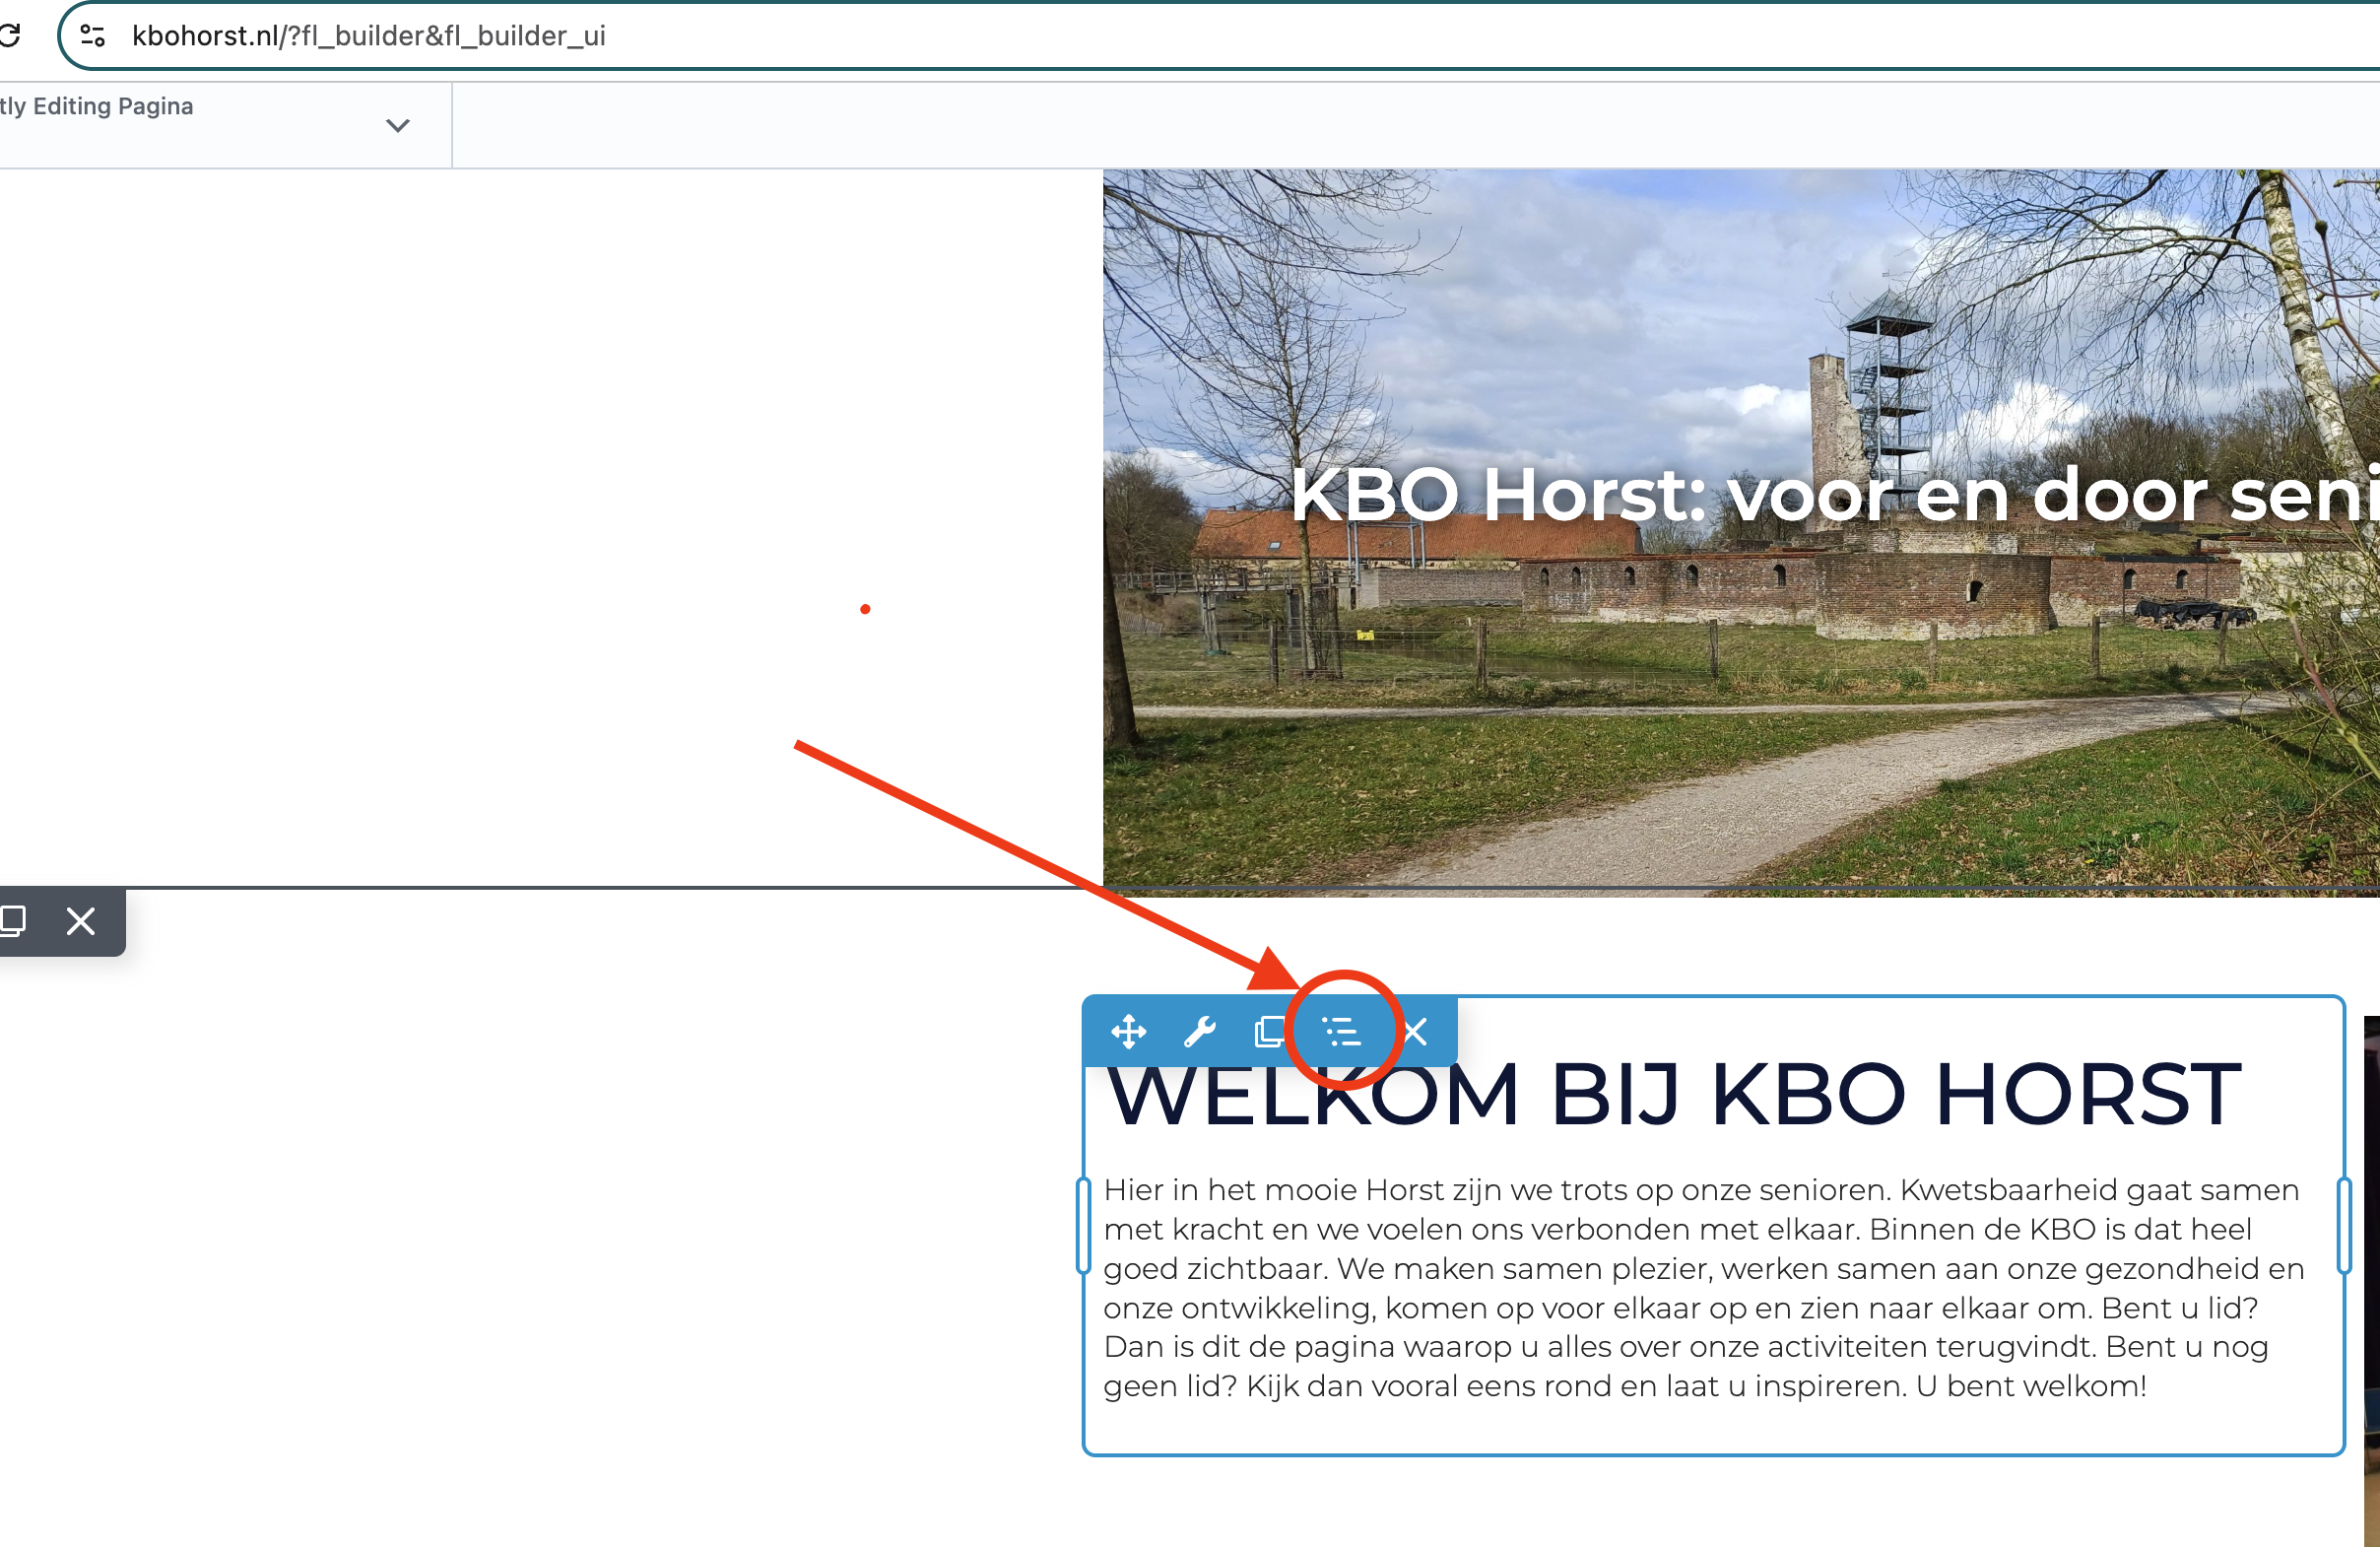Open site information icon in address bar

pyautogui.click(x=93, y=36)
